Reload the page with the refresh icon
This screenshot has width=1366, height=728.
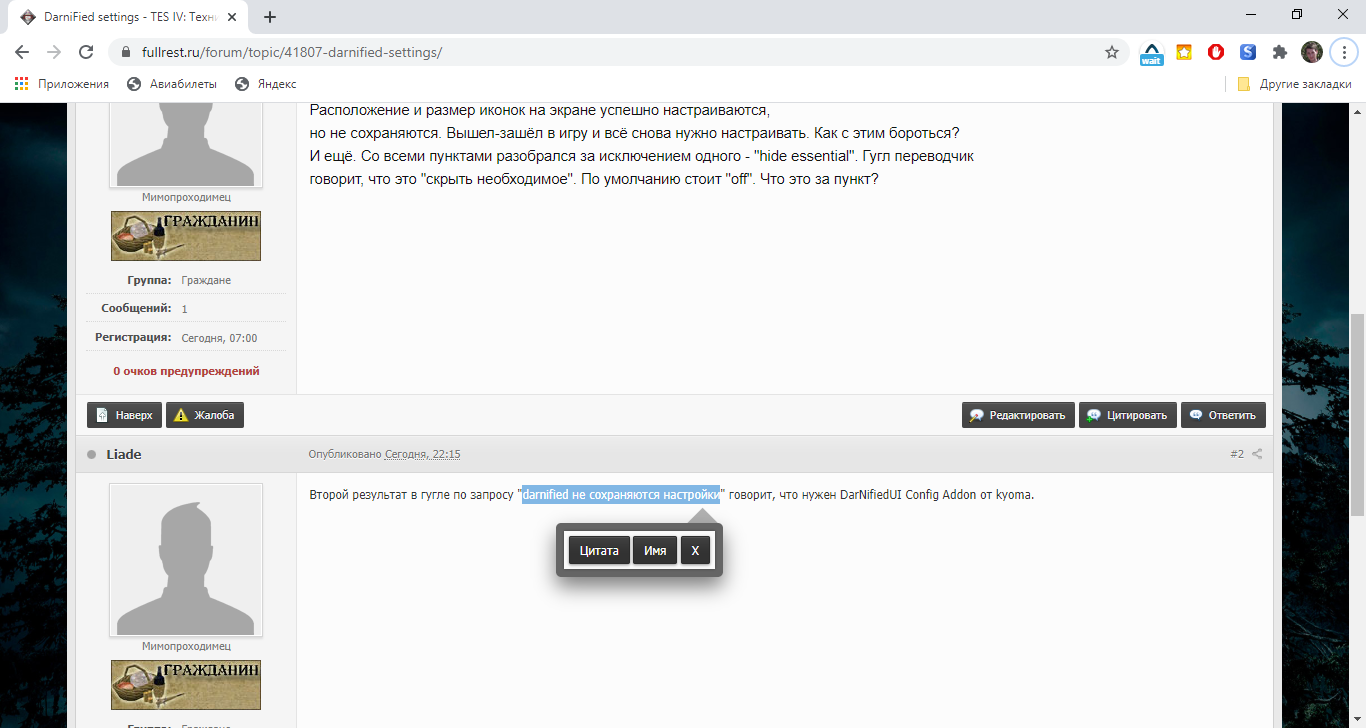[86, 52]
